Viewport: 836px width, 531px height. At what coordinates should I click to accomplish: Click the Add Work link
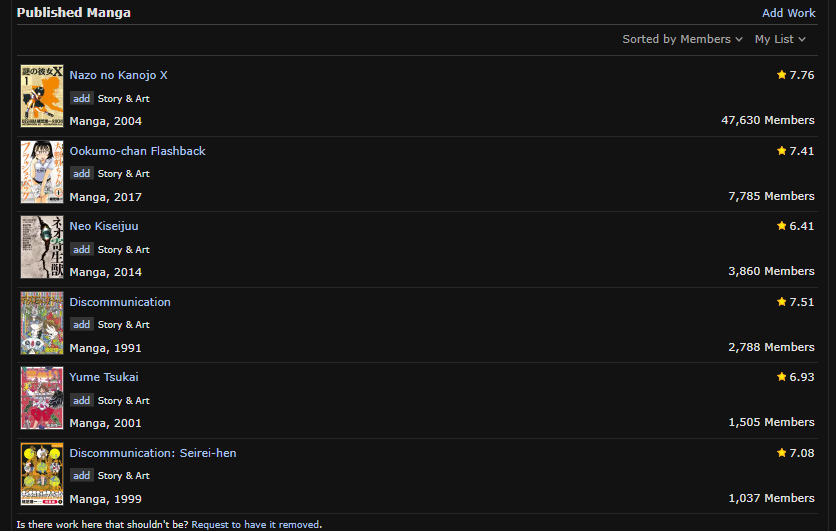pyautogui.click(x=789, y=13)
